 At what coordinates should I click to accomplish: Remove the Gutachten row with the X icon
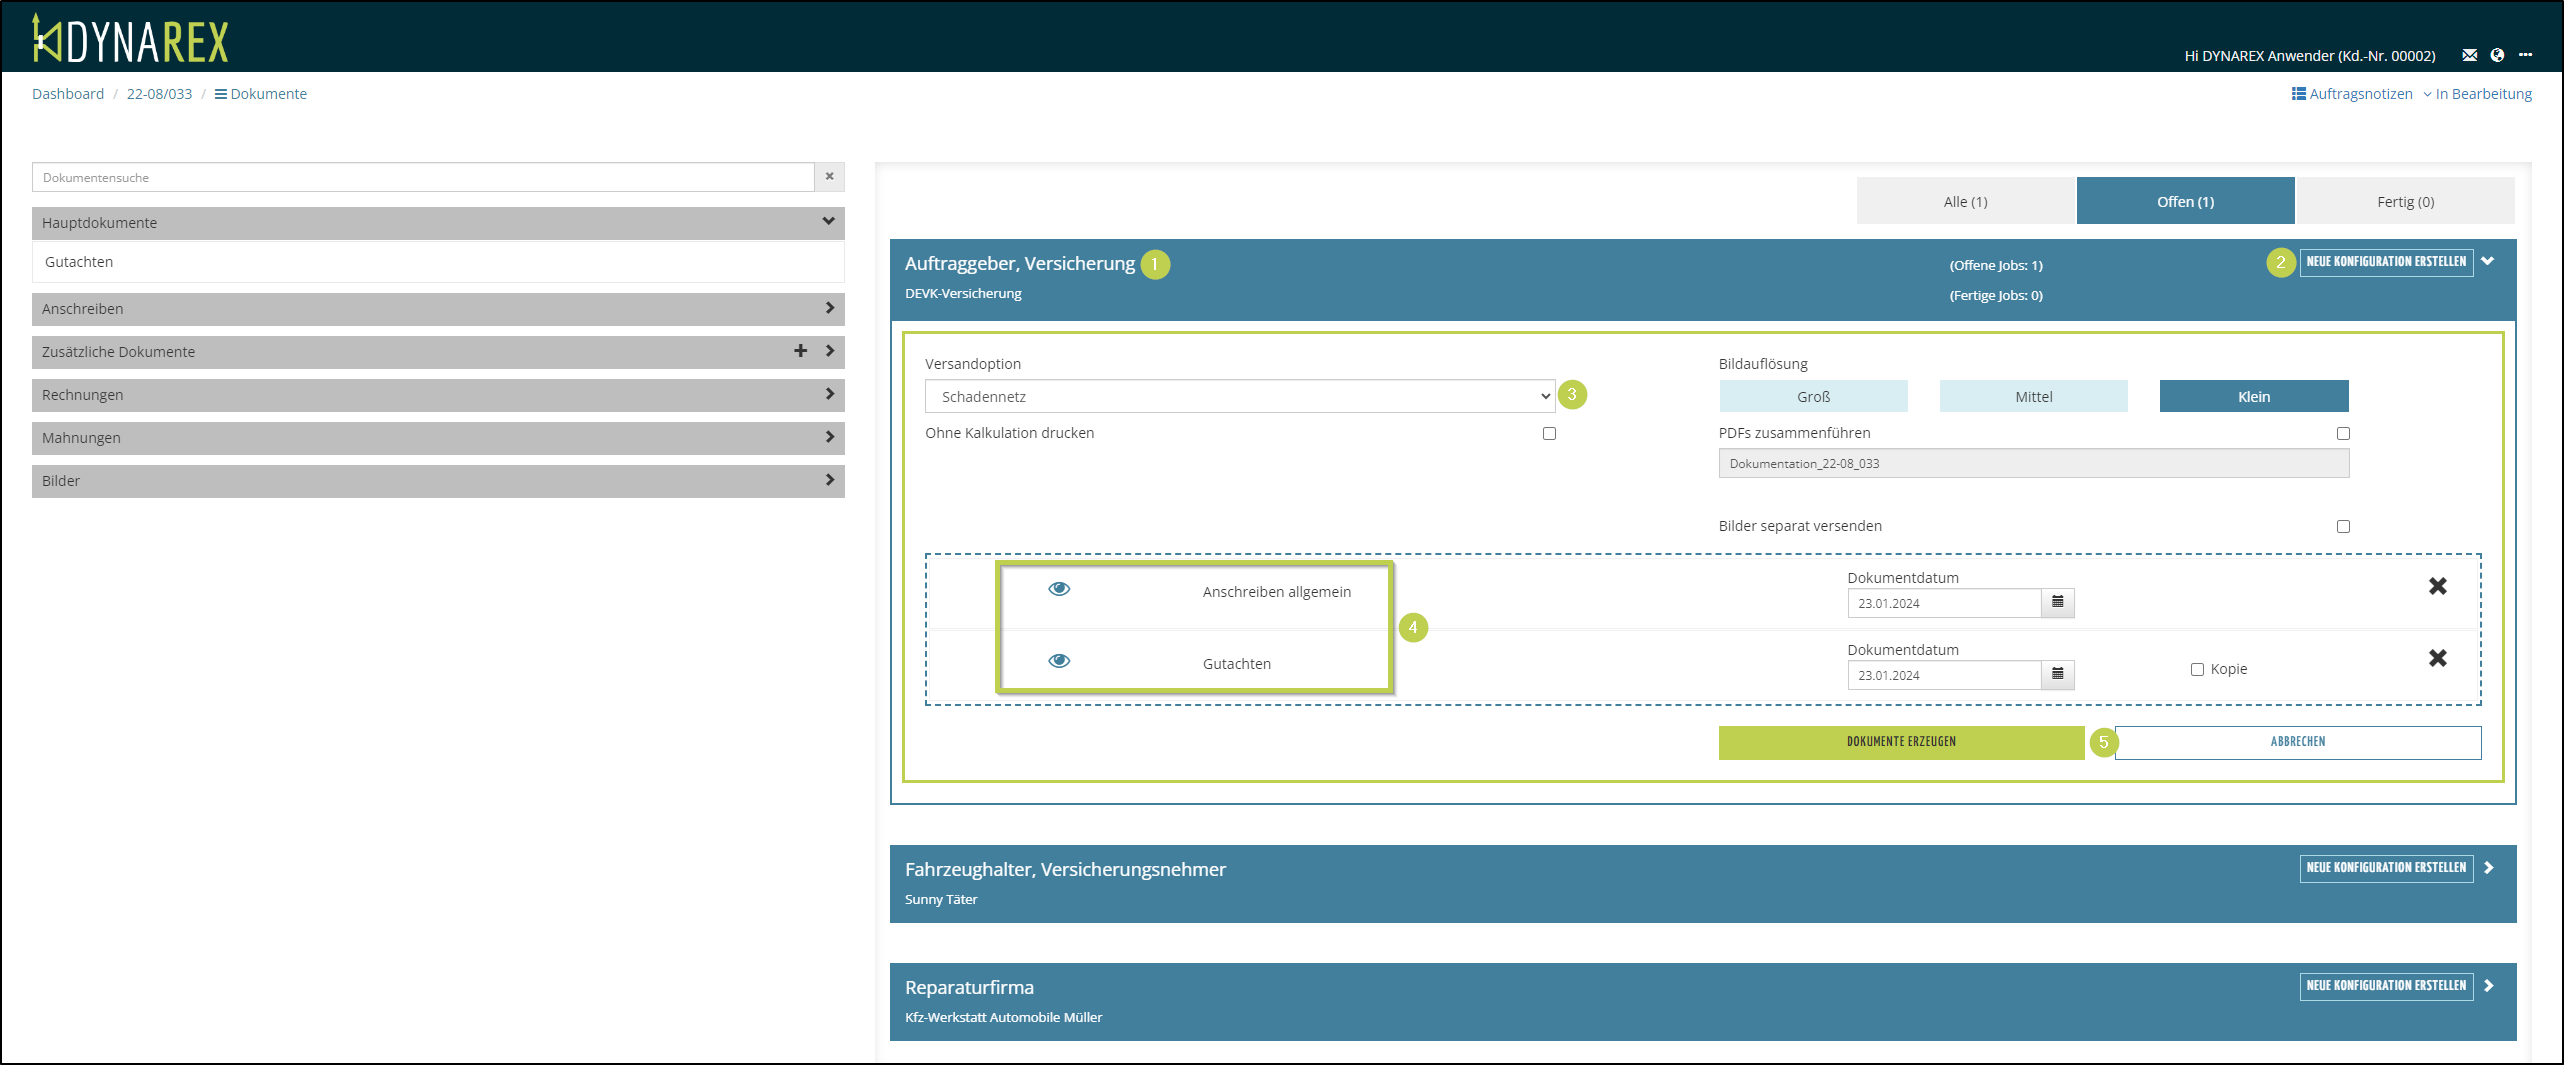[2437, 658]
